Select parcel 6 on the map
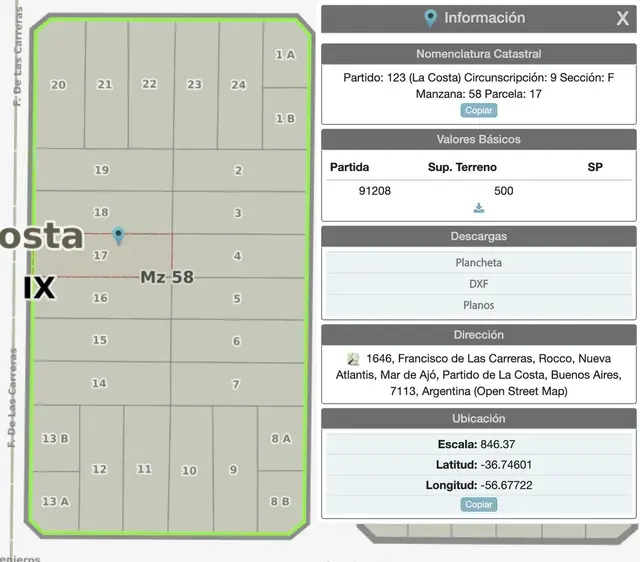Screen dimensions: 640x562 237,341
